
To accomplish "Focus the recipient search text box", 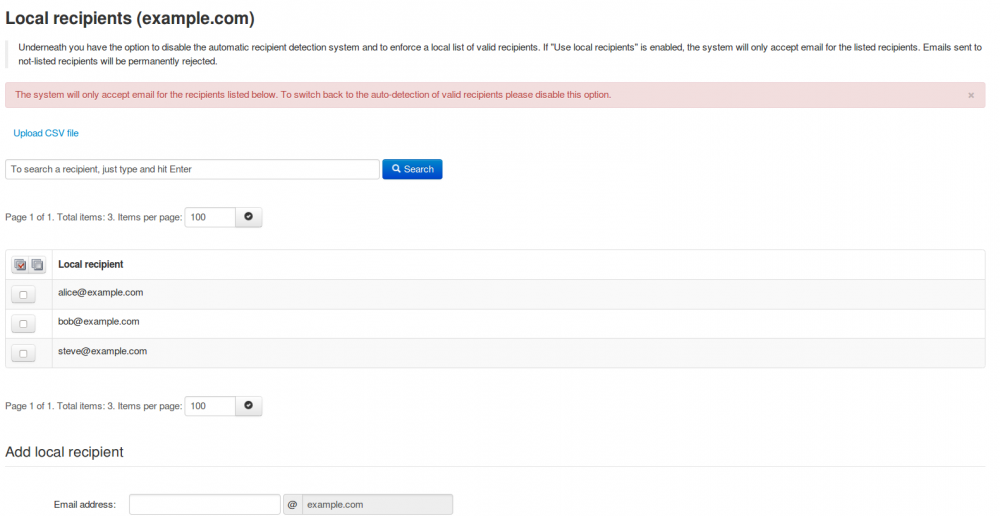I will click(x=192, y=169).
